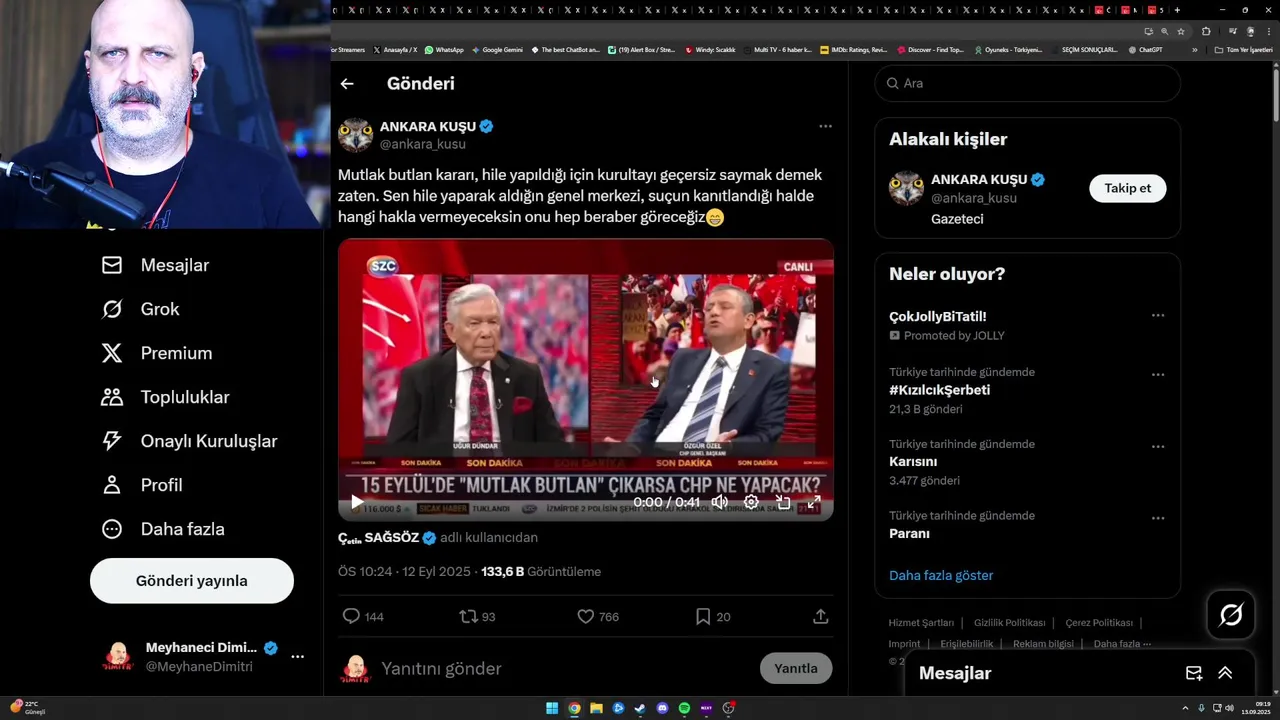The width and height of the screenshot is (1280, 720).
Task: Open Mesajlar from the left sidebar
Action: point(156,265)
